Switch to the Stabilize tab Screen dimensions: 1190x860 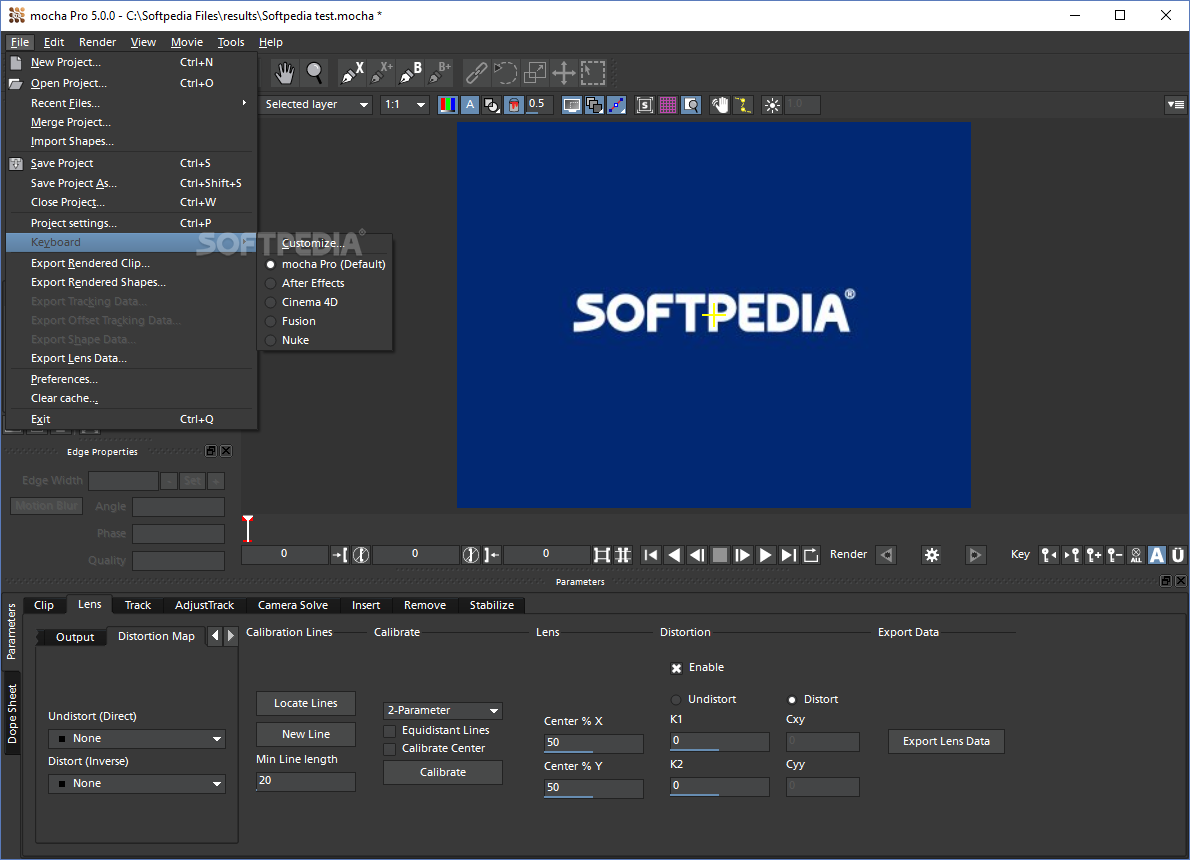[x=492, y=605]
